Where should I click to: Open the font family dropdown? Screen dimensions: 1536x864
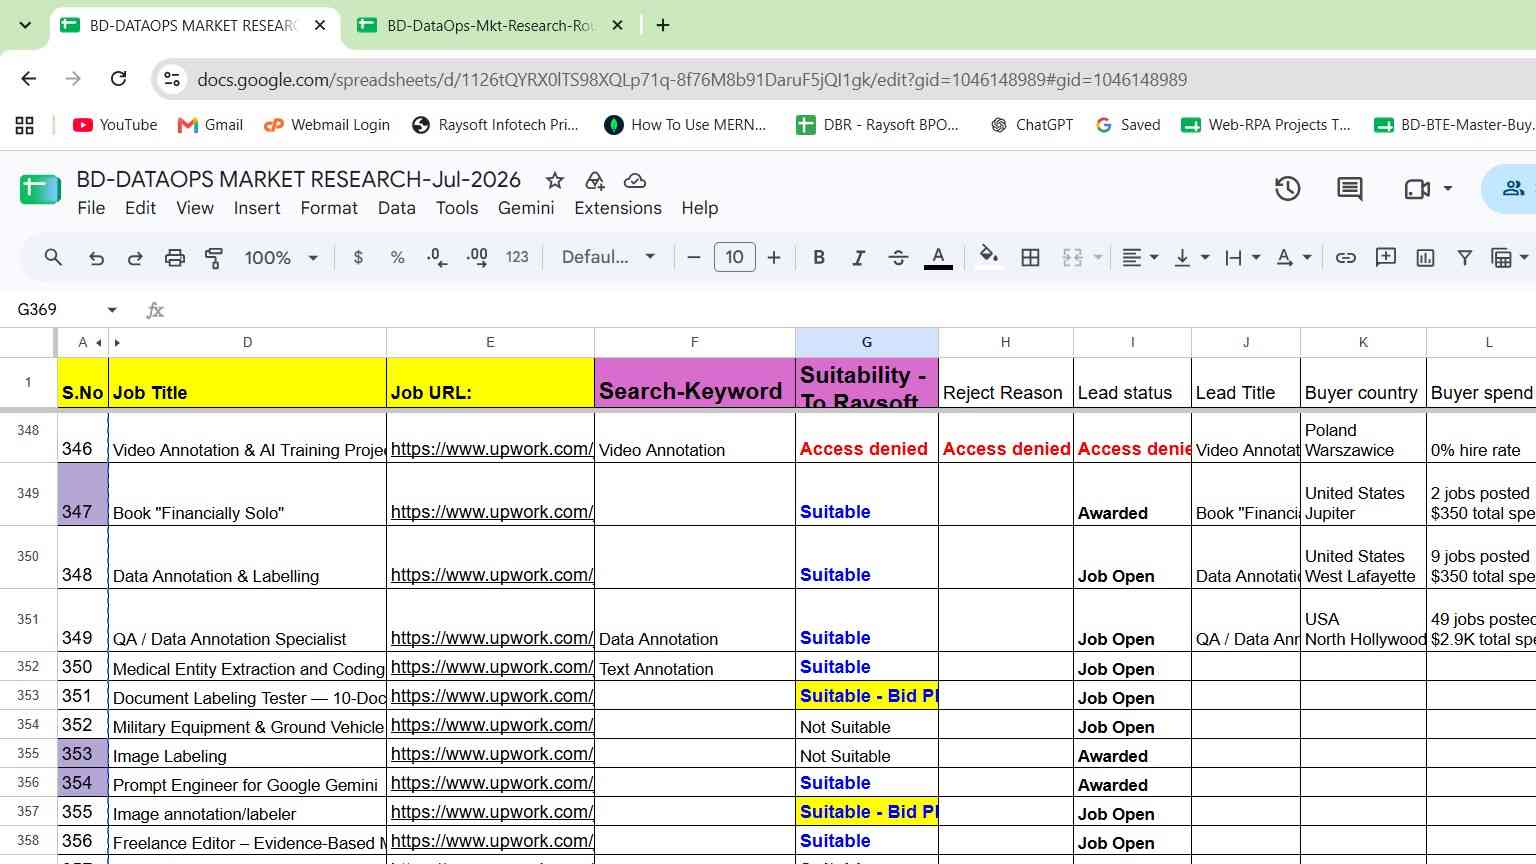608,257
